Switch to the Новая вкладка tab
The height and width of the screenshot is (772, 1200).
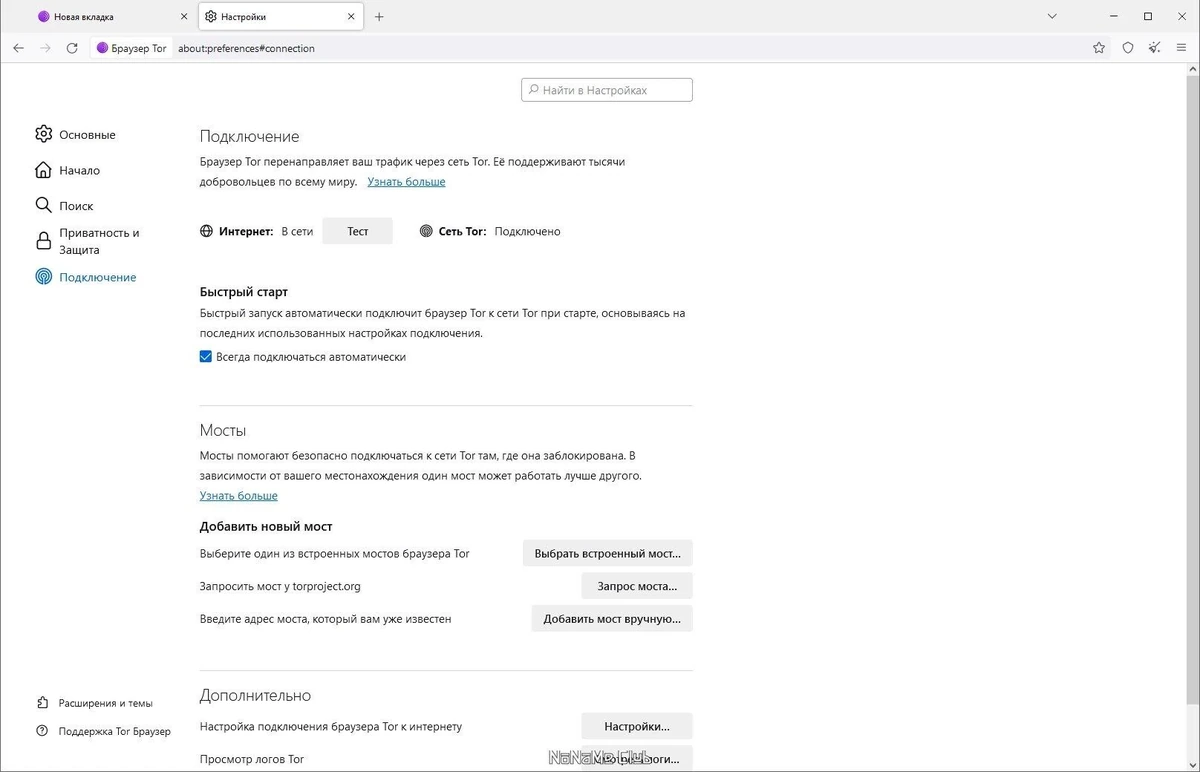(x=112, y=17)
